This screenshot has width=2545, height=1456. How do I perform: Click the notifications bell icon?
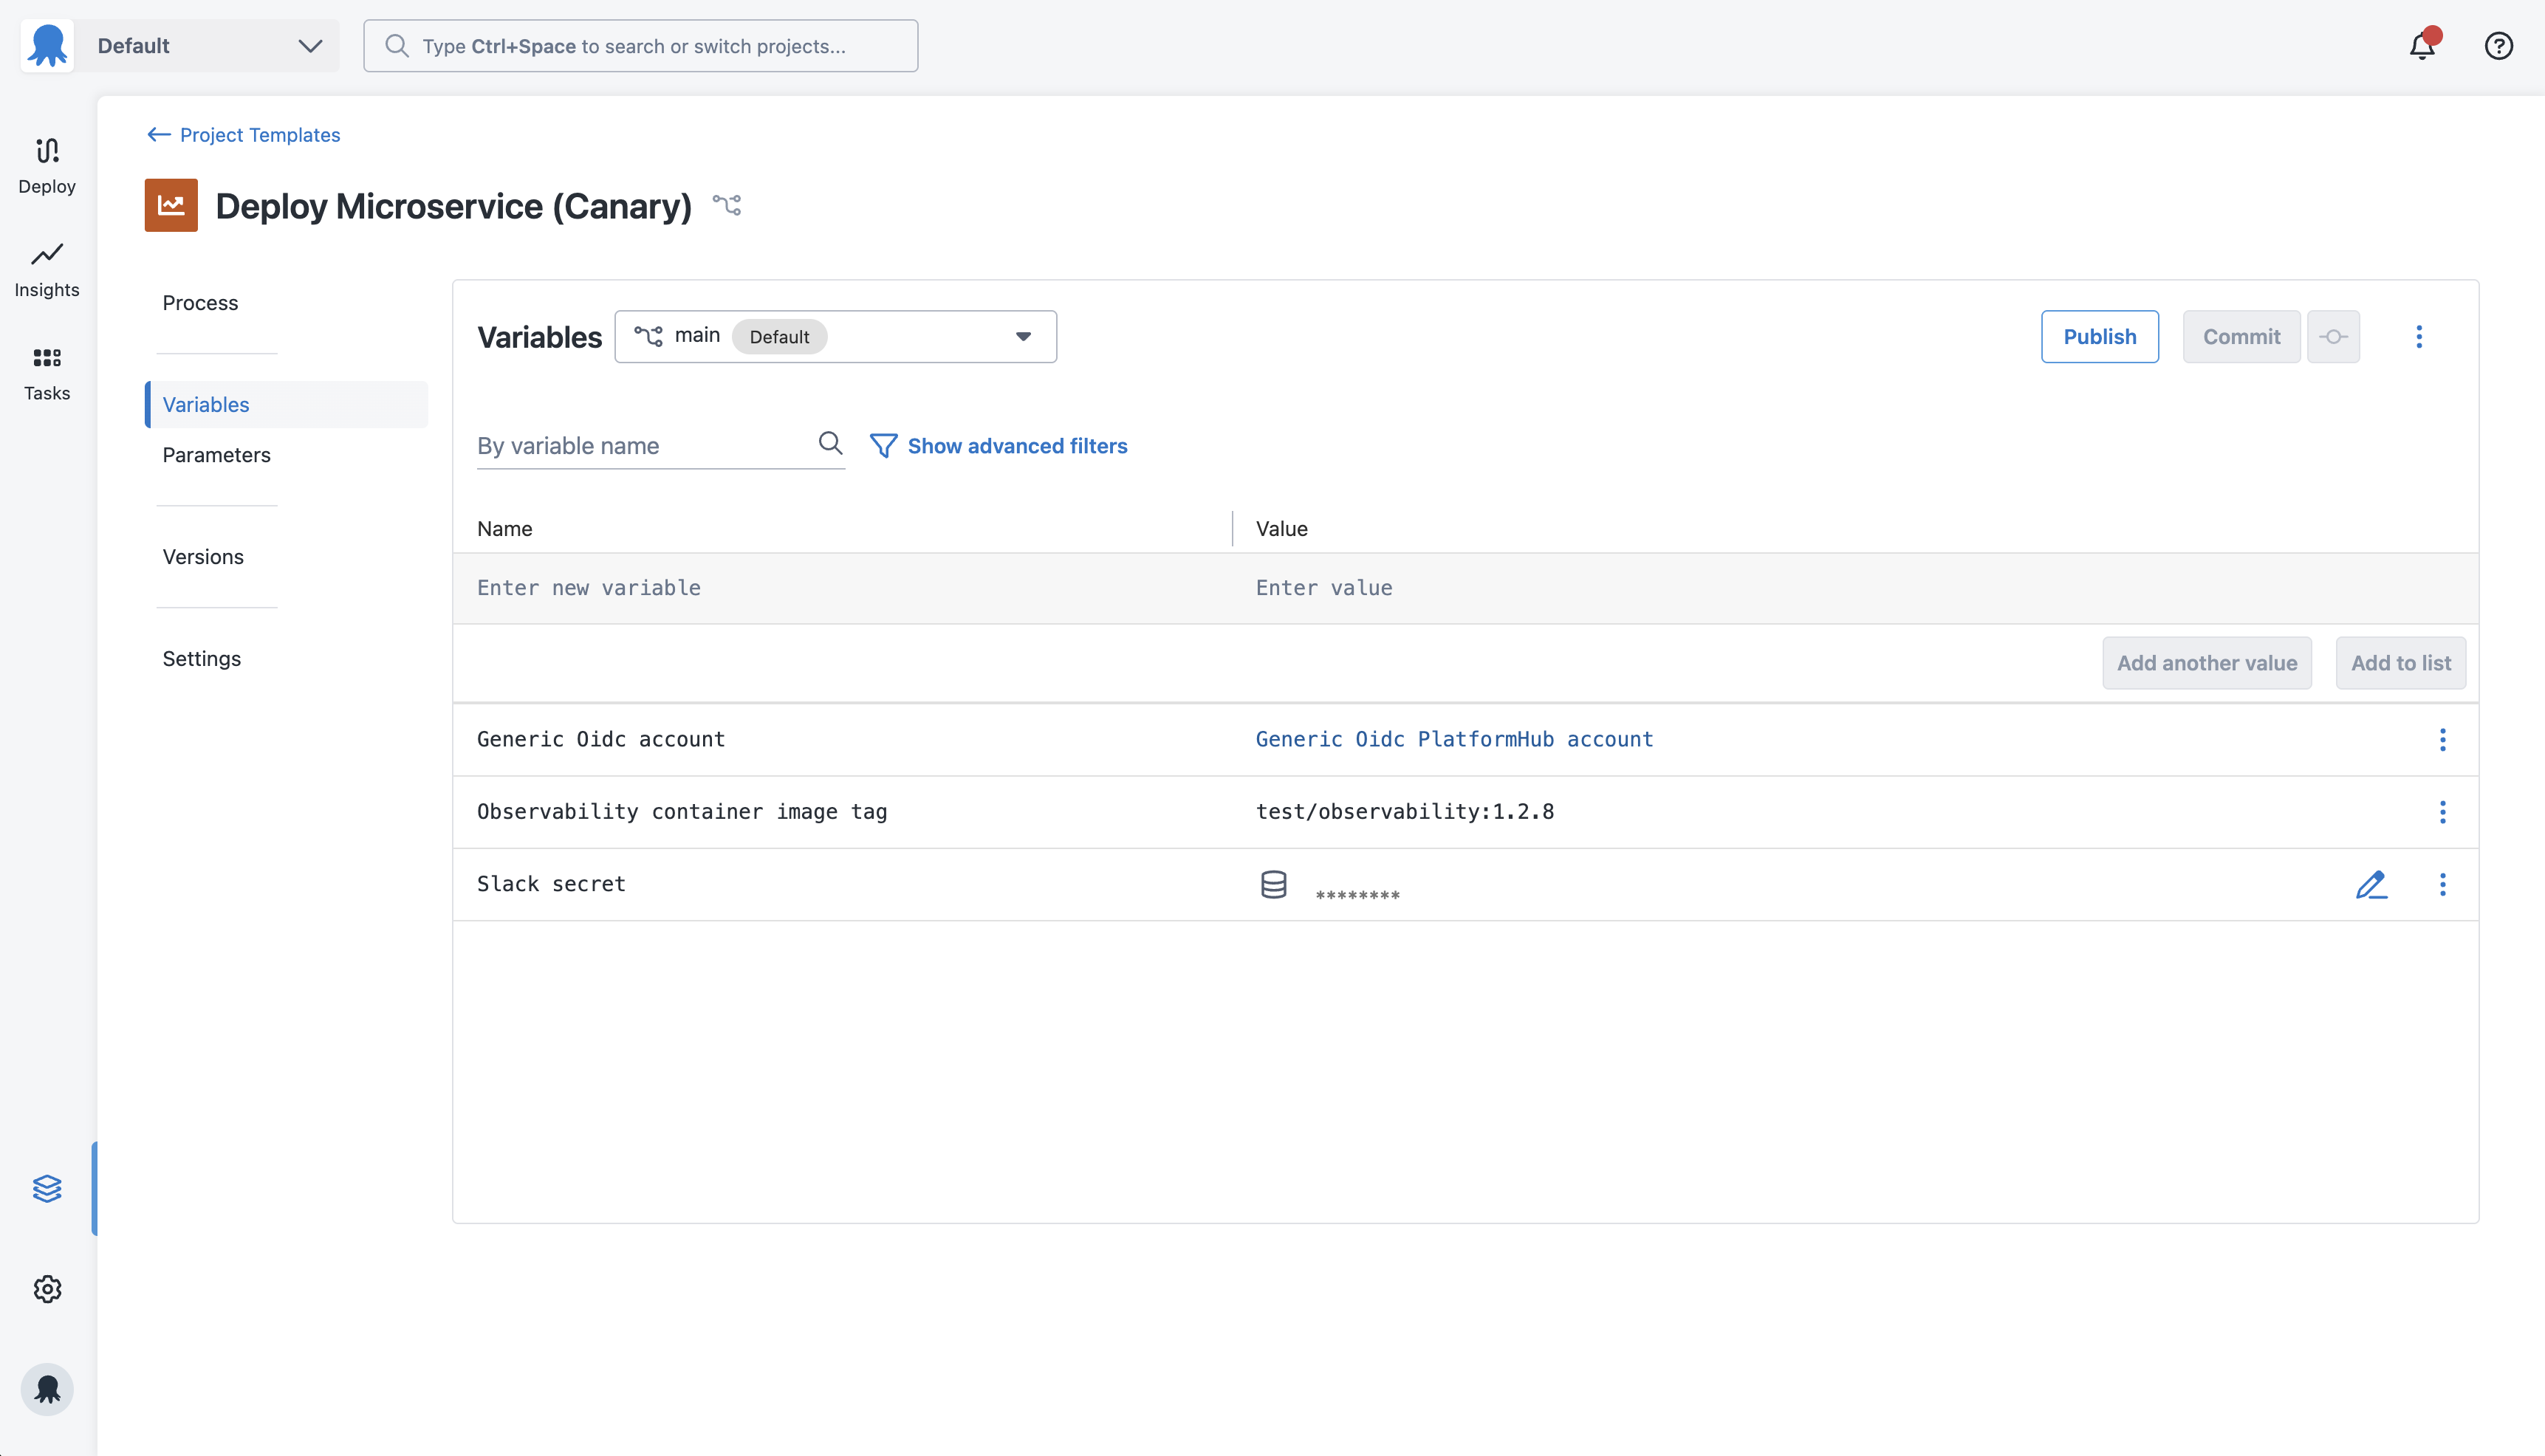coord(2421,45)
